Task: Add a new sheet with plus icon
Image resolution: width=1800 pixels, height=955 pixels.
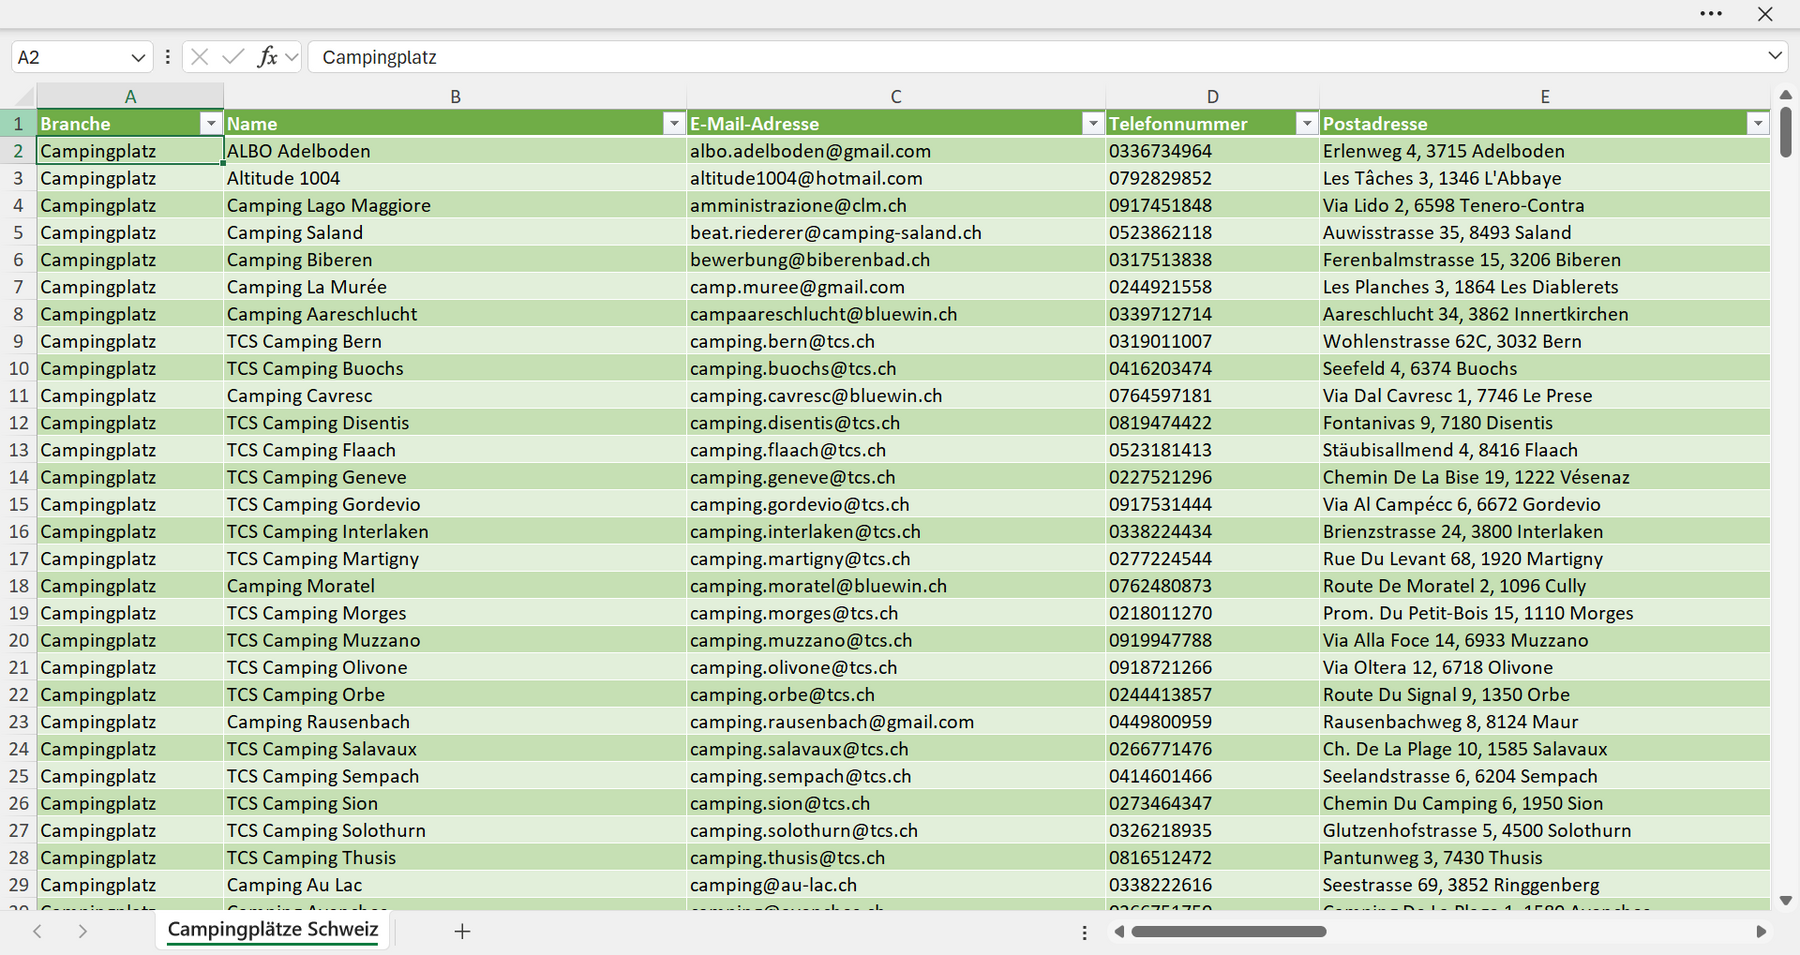Action: (x=462, y=931)
